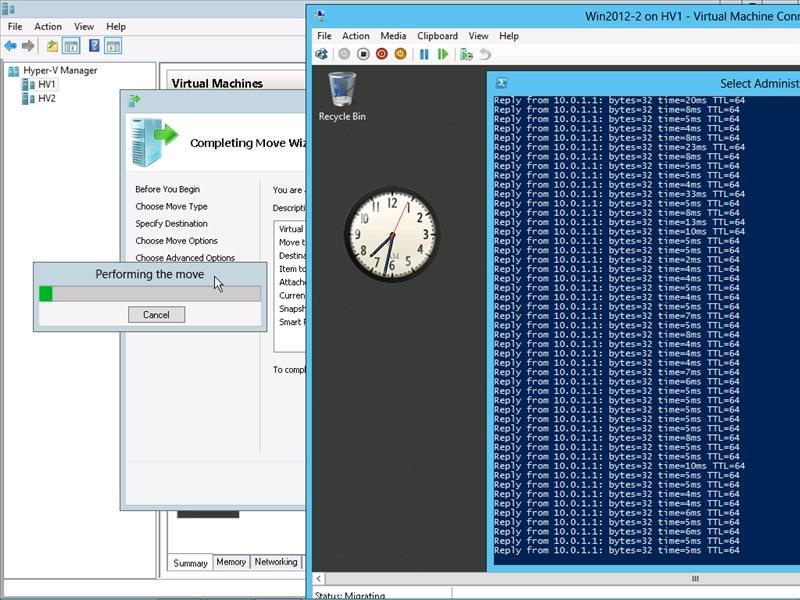Click Hyper-V Manager root node icon
This screenshot has height=600, width=800.
(x=14, y=71)
